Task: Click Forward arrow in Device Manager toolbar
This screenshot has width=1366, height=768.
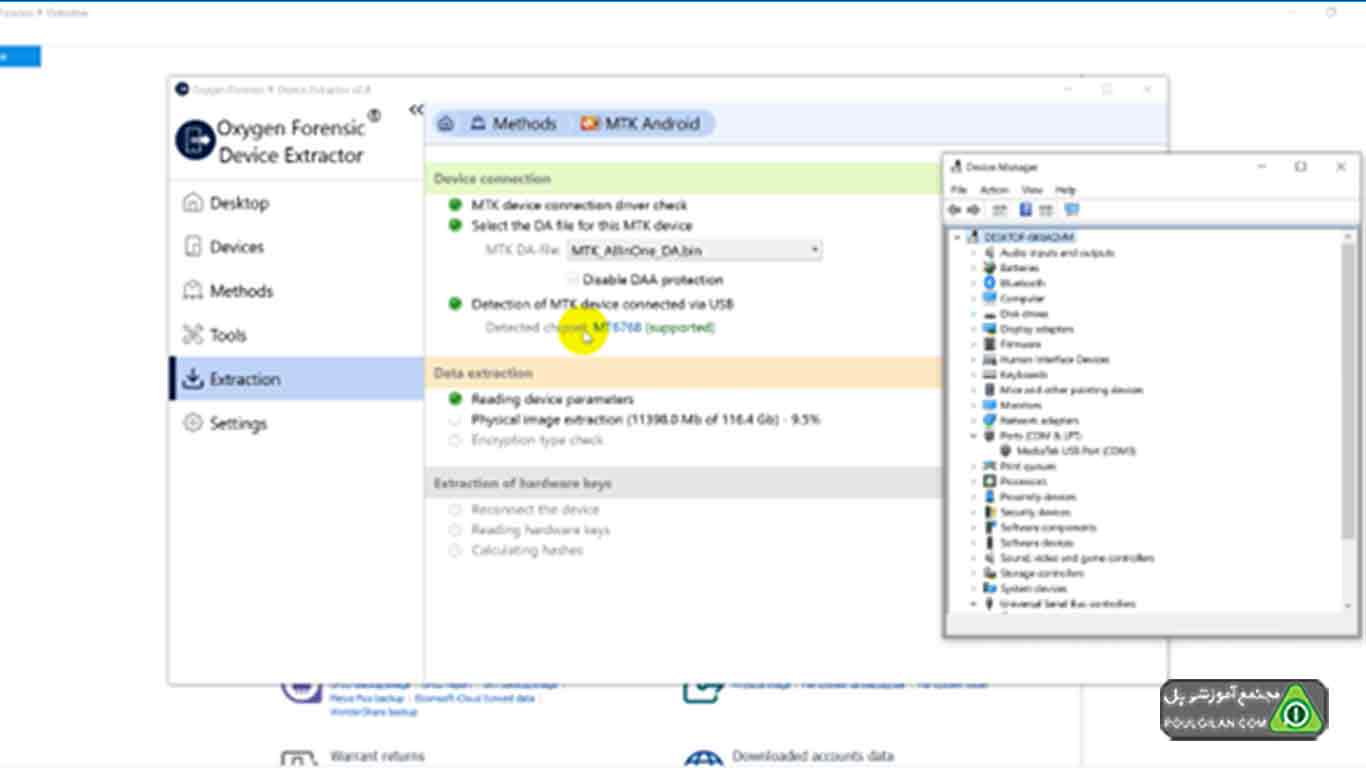Action: tap(973, 210)
